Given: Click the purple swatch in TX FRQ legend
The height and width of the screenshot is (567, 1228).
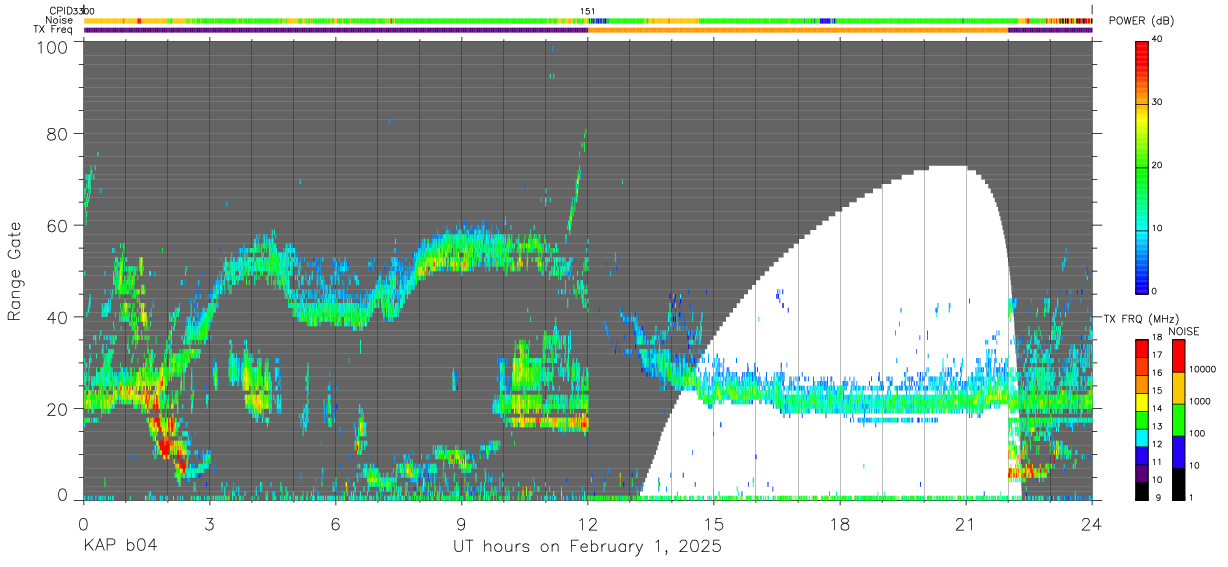Looking at the screenshot, I should (x=1142, y=474).
